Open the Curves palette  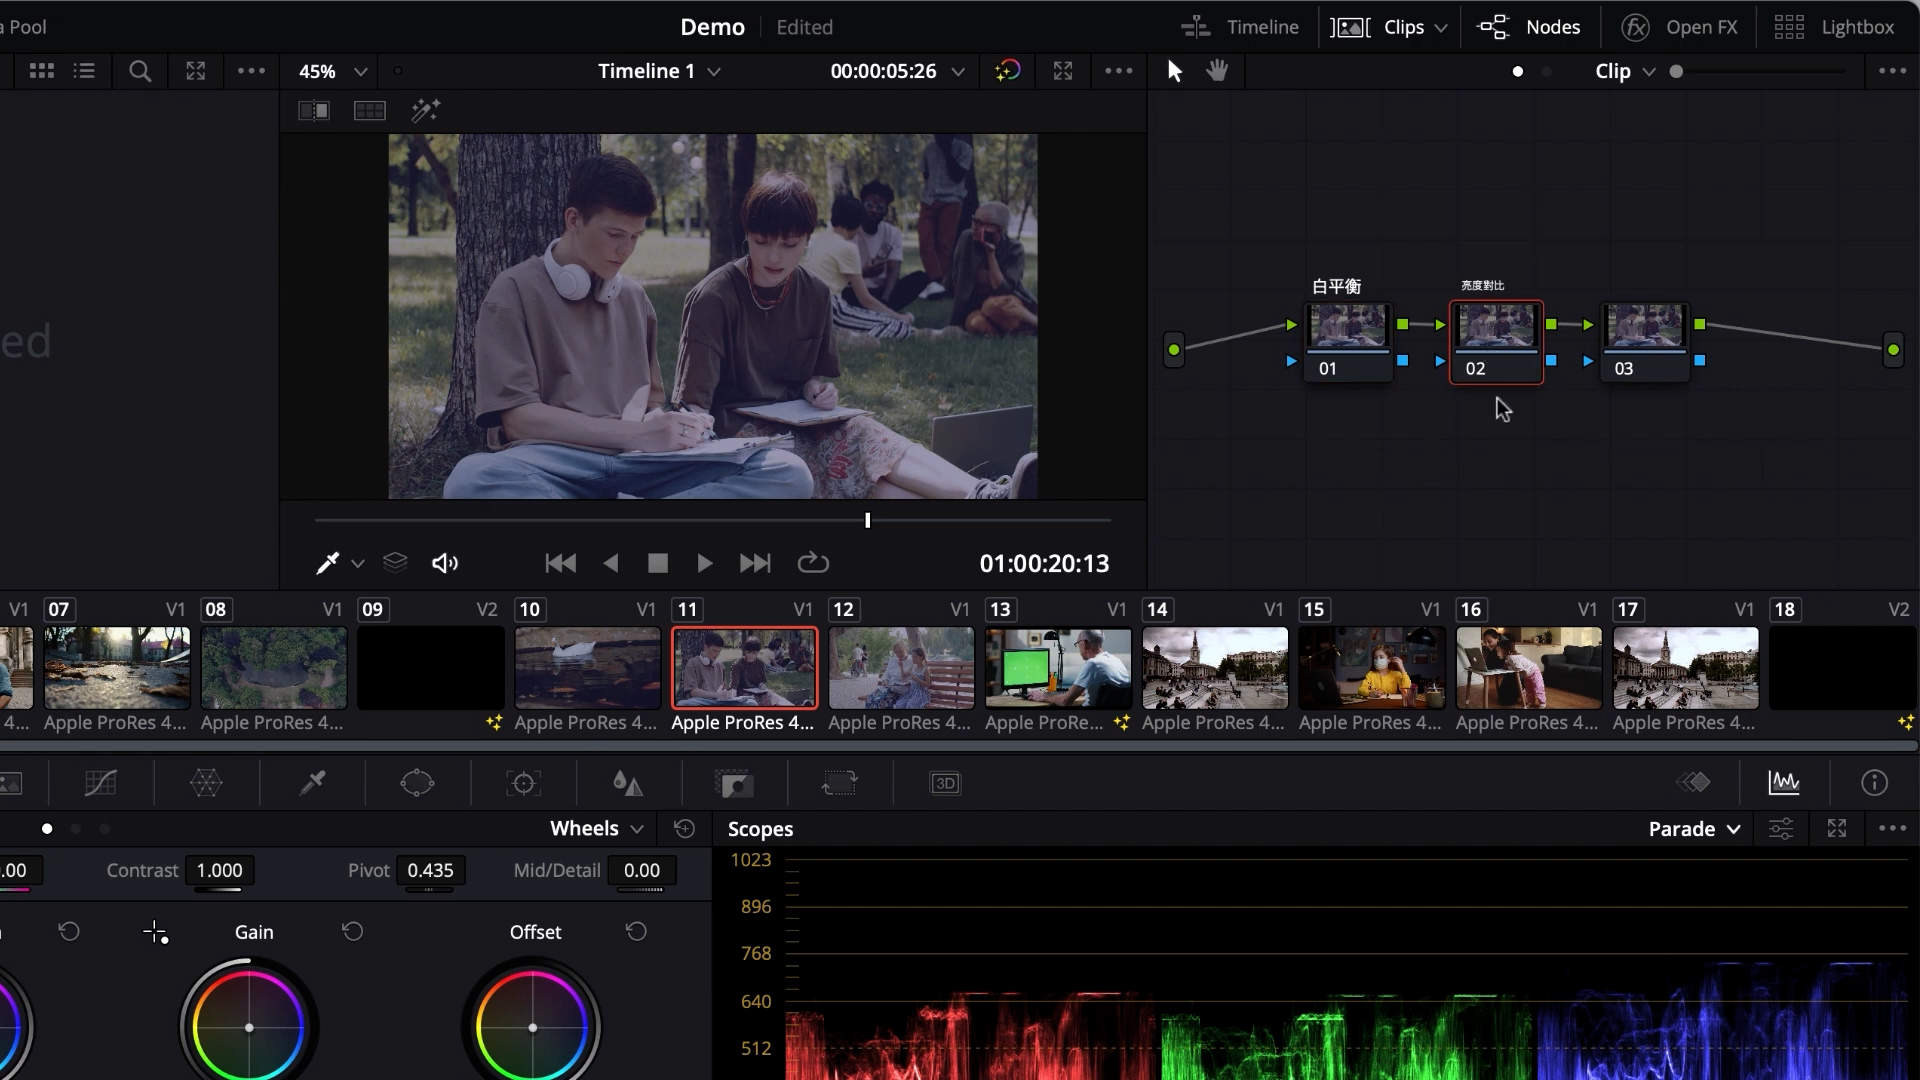click(x=100, y=783)
